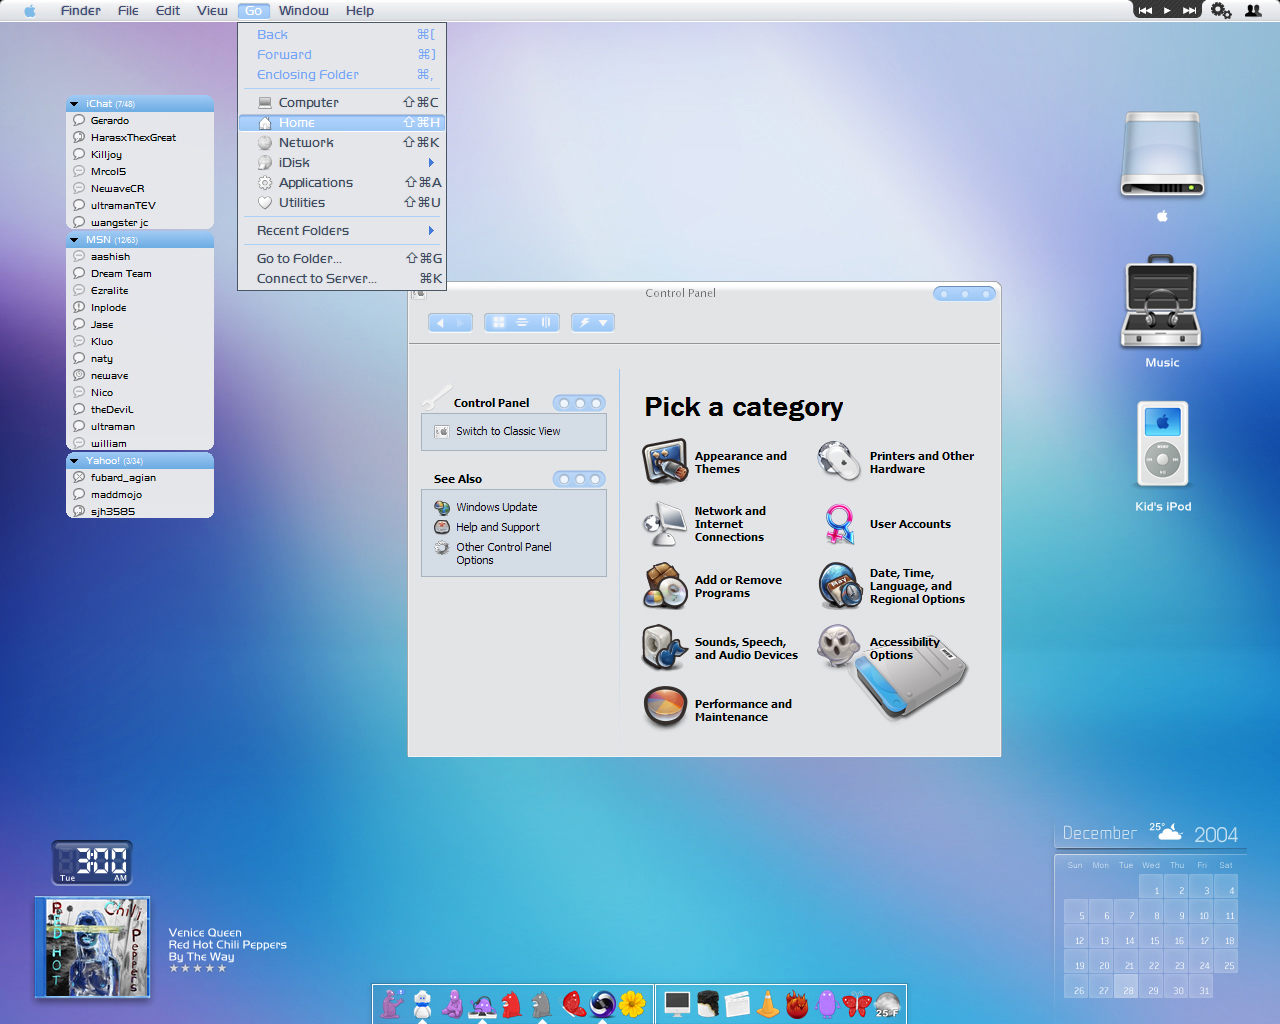This screenshot has height=1024, width=1280.
Task: Collapse the See Also sidebar section
Action: pyautogui.click(x=579, y=479)
